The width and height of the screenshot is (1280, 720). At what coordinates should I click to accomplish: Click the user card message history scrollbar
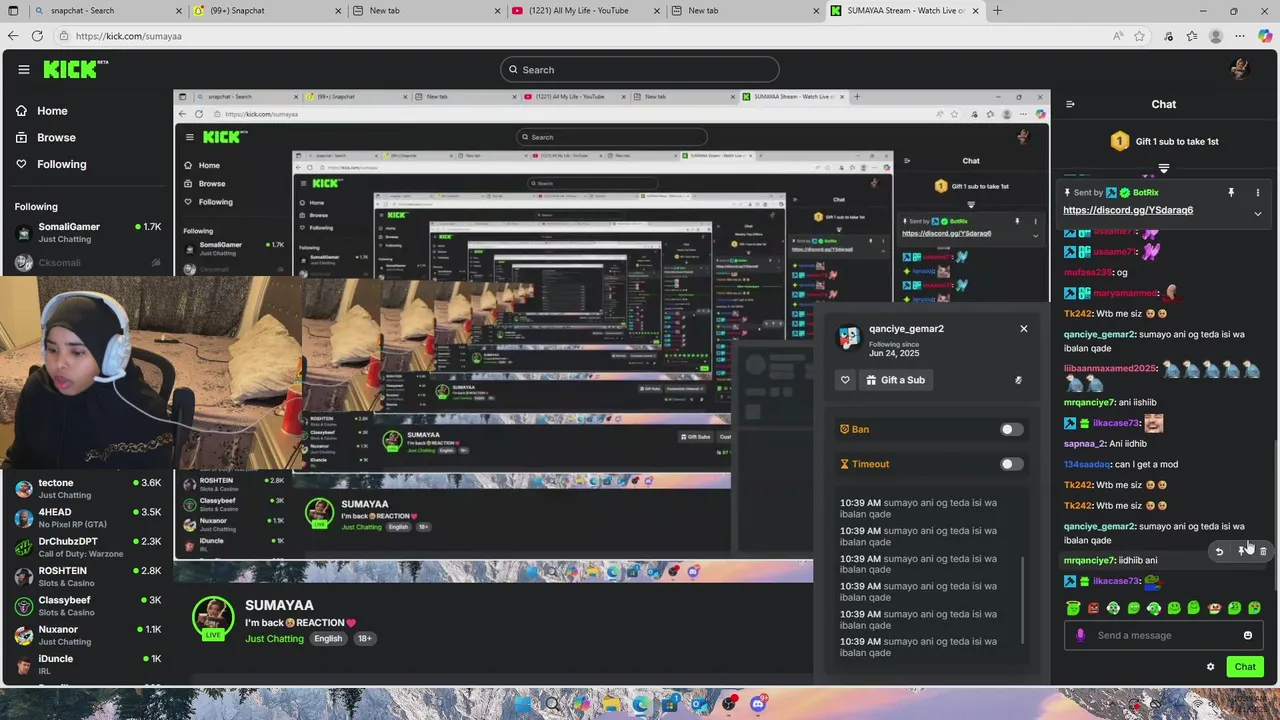click(x=1023, y=601)
